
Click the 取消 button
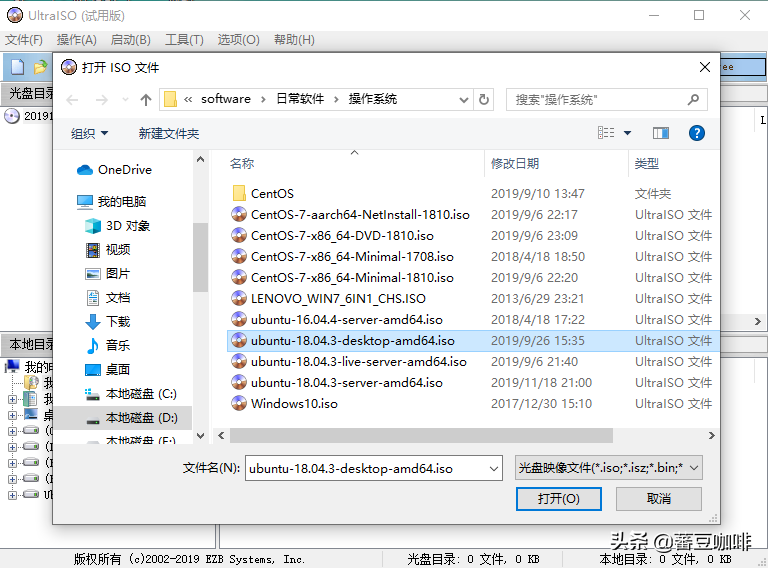pos(658,498)
